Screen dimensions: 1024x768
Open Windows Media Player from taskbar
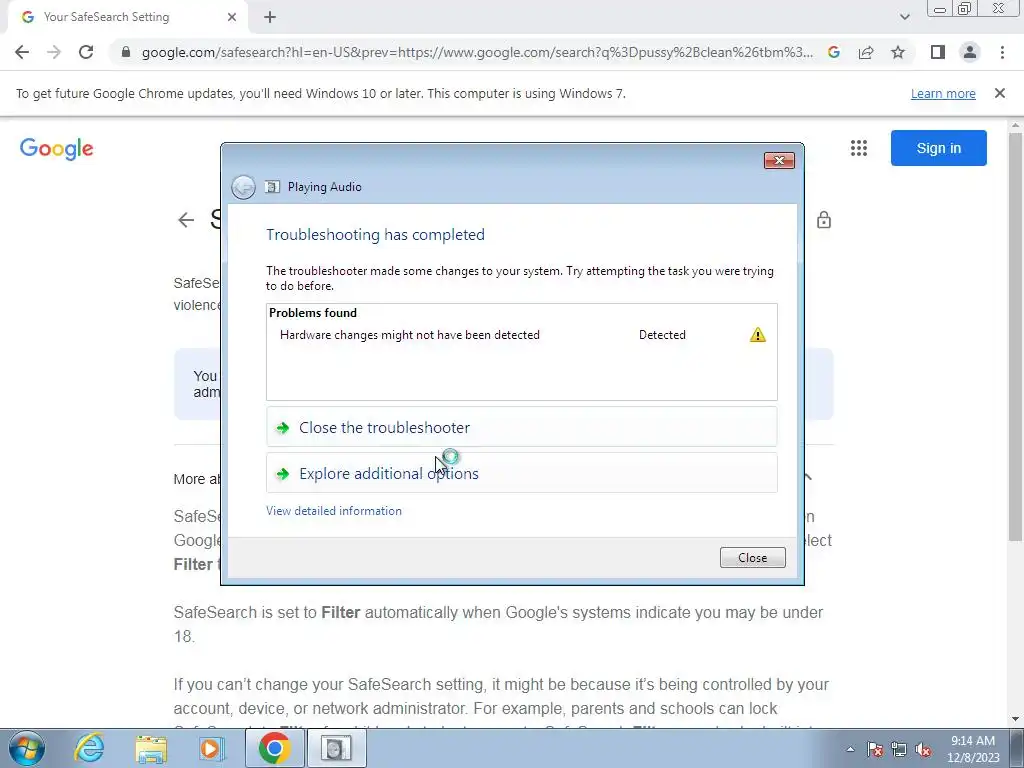212,748
